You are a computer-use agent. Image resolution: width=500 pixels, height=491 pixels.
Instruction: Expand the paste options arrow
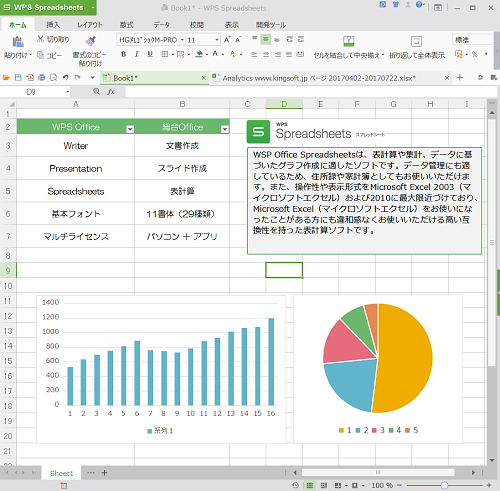coord(30,55)
